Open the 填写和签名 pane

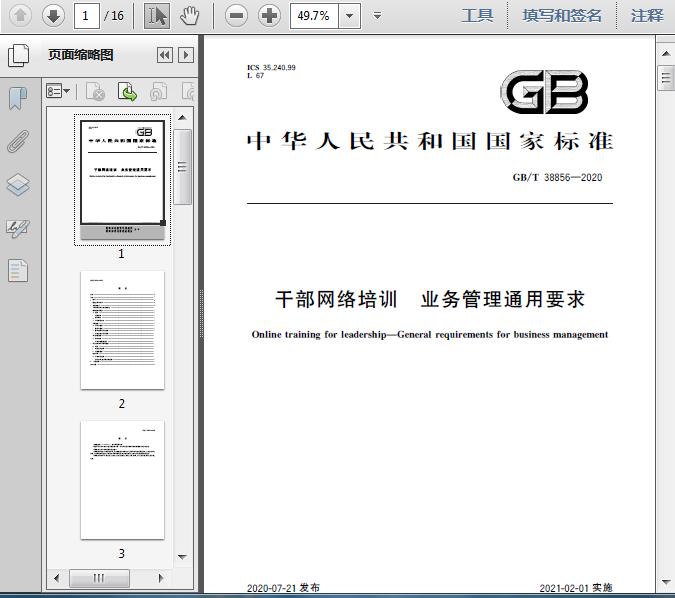(562, 15)
